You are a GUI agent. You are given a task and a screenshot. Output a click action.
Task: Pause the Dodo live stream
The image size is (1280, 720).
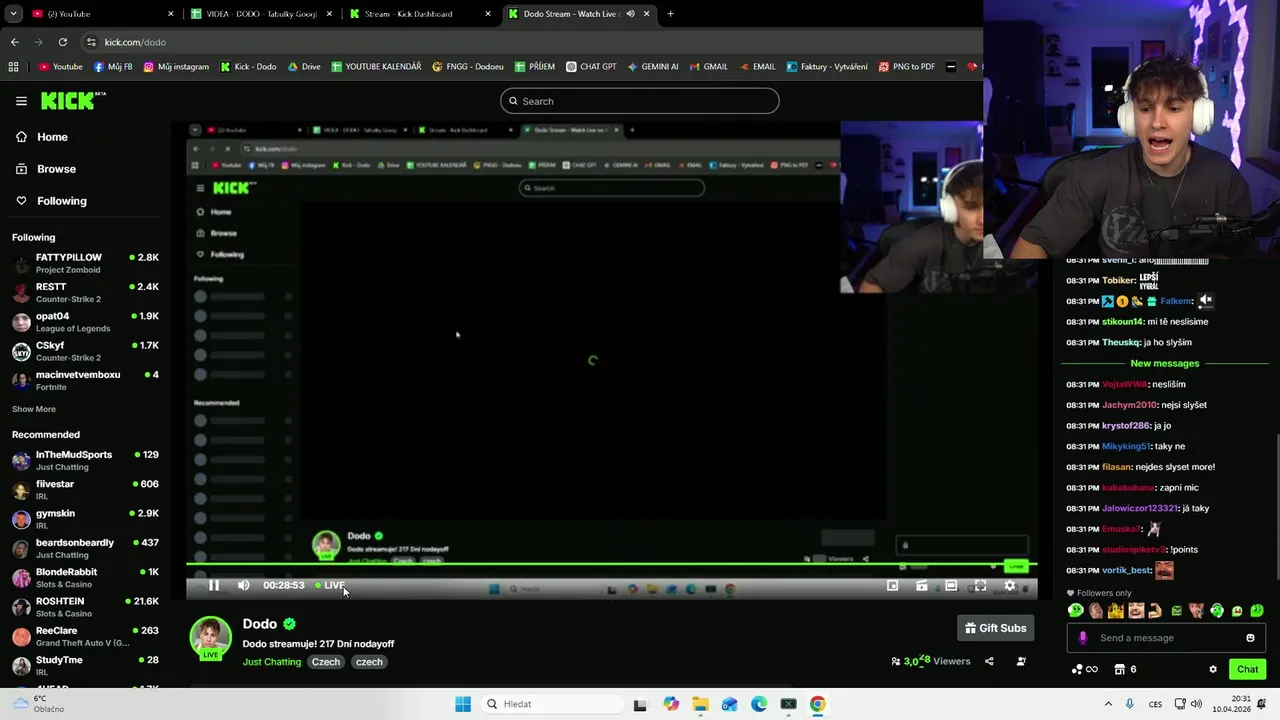tap(214, 586)
